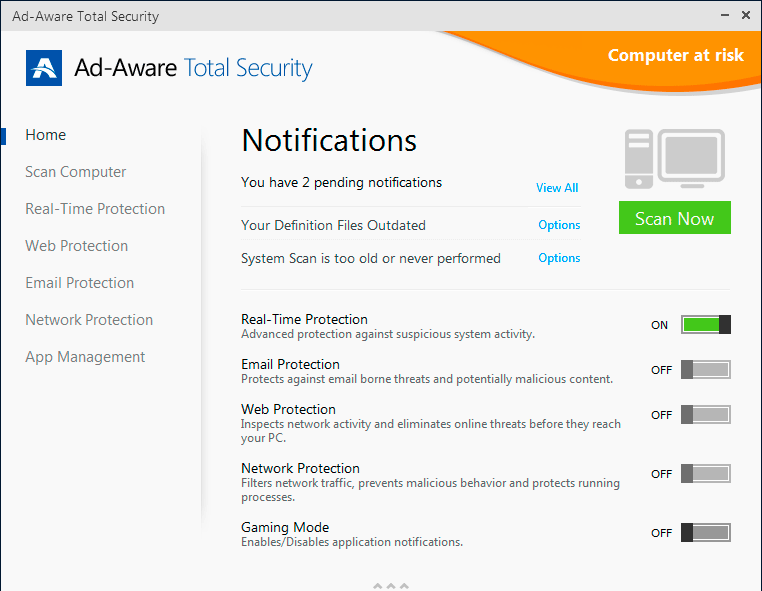Viewport: 762px width, 591px height.
Task: Switch on the Web Protection toggle
Action: pyautogui.click(x=706, y=415)
